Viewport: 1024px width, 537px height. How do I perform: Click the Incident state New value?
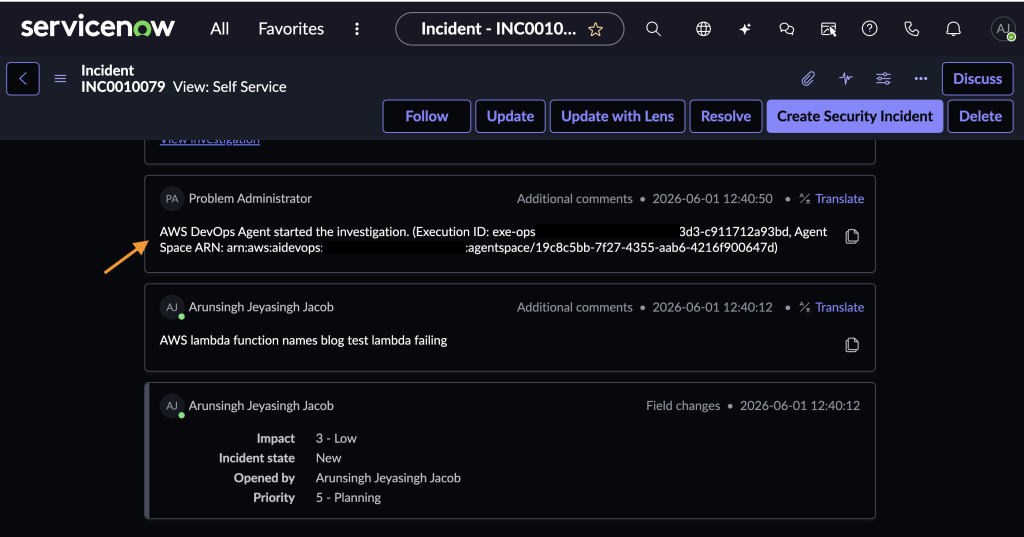tap(328, 458)
